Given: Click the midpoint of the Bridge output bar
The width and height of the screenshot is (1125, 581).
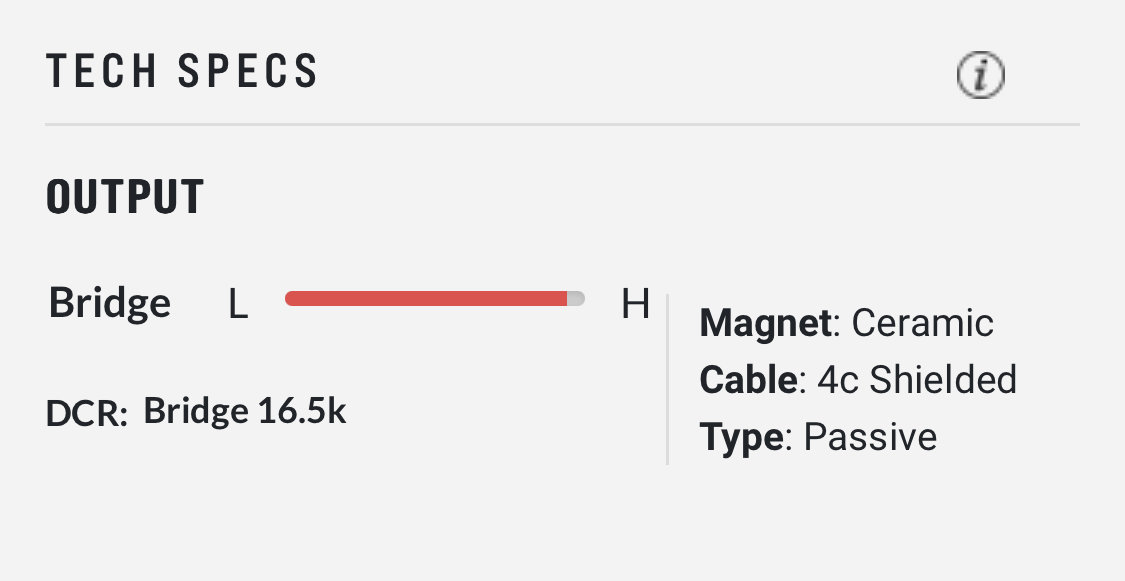Looking at the screenshot, I should click(x=435, y=298).
